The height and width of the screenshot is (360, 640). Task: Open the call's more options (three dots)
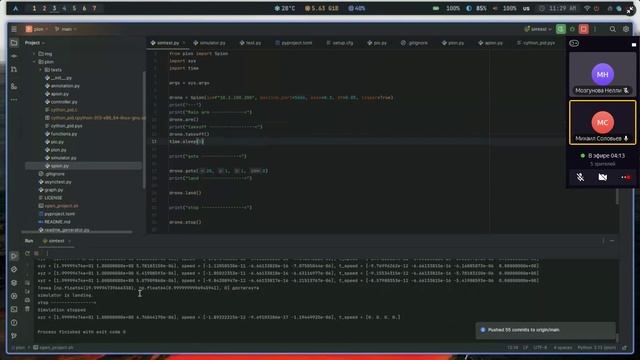coord(625,177)
